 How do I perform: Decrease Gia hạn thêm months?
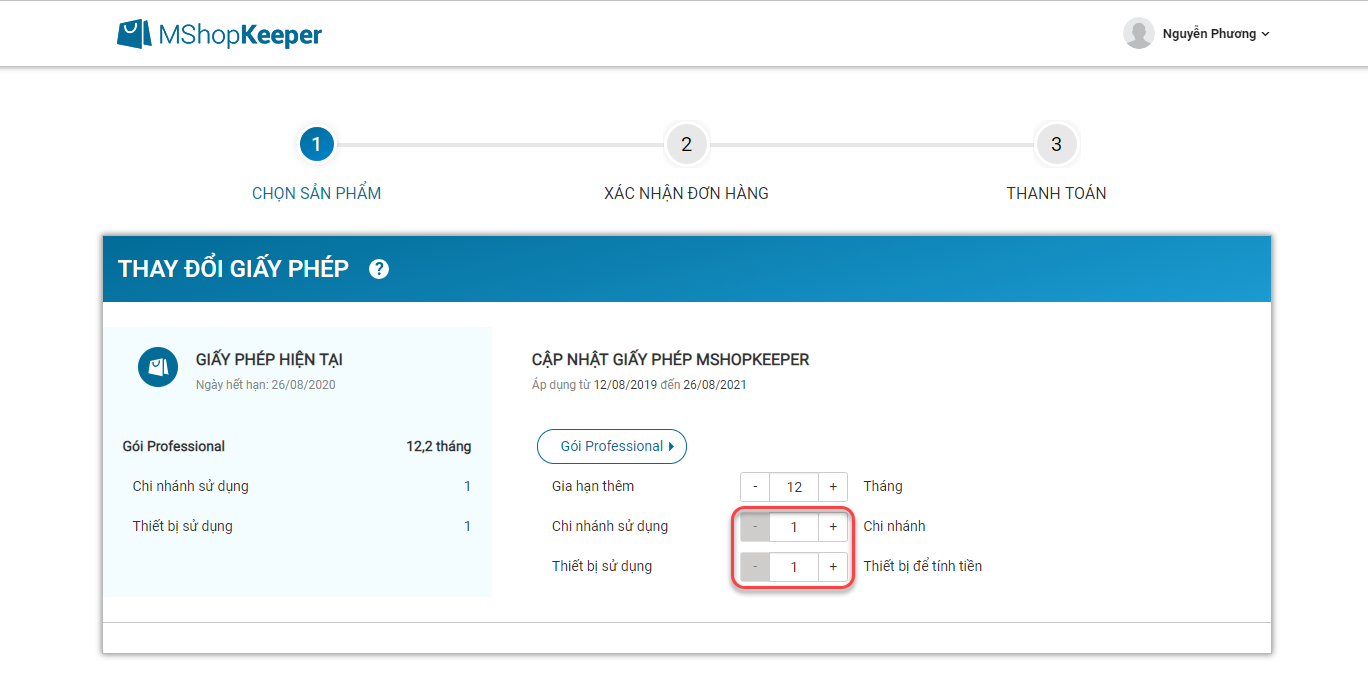tap(755, 487)
